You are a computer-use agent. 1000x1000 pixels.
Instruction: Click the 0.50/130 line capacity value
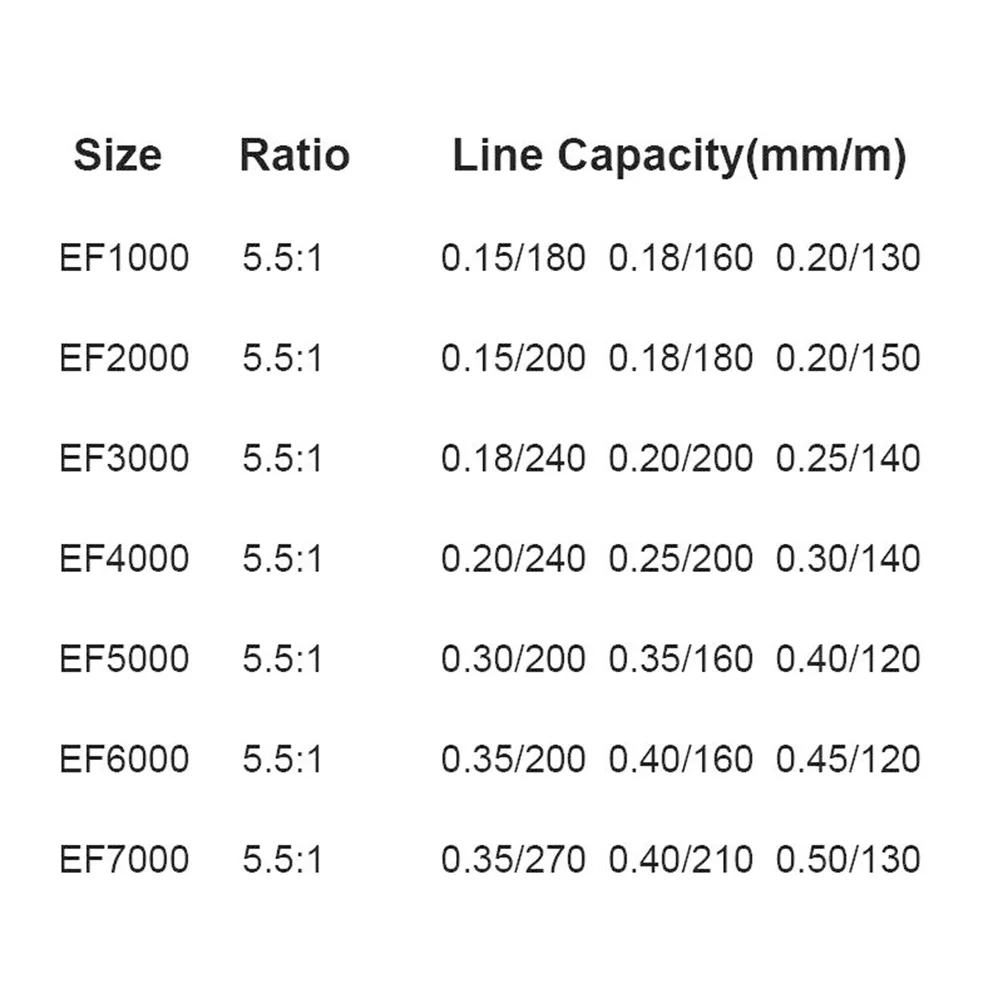pos(848,859)
